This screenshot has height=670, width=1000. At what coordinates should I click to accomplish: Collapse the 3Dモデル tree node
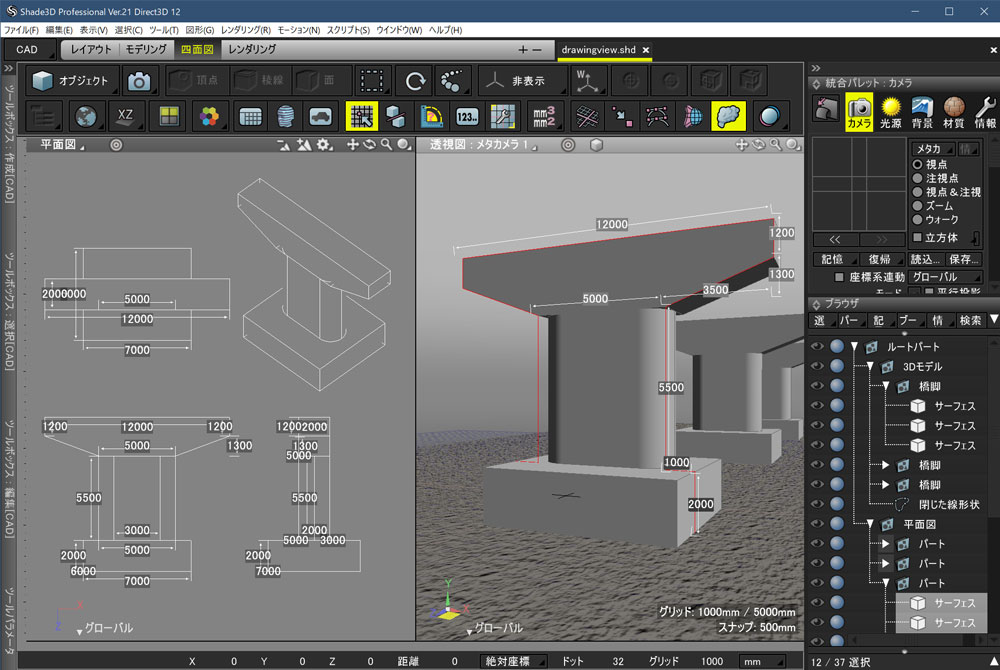coord(870,367)
